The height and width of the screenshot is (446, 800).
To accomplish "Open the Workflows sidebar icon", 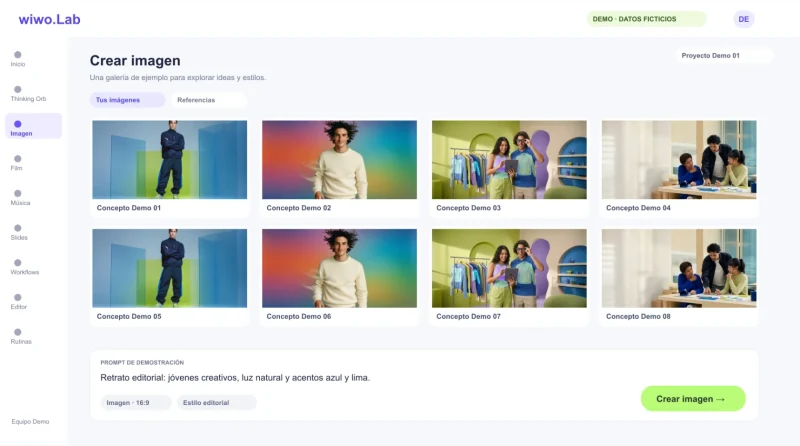I will click(x=18, y=263).
